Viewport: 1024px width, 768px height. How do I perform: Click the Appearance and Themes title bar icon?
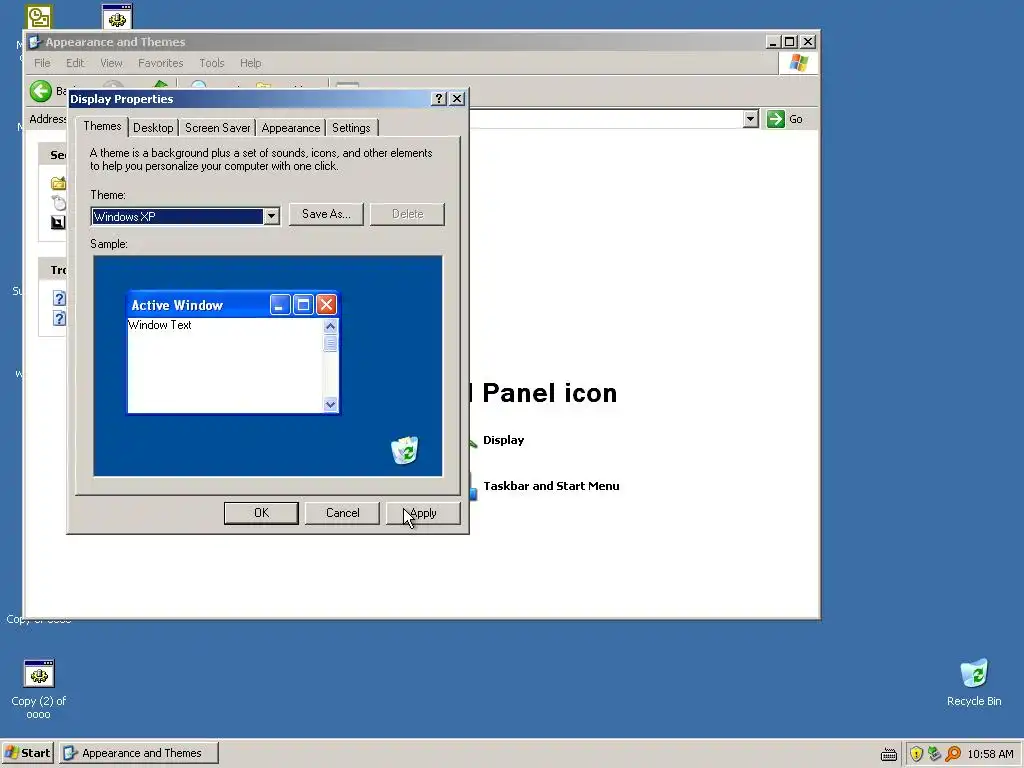click(35, 42)
